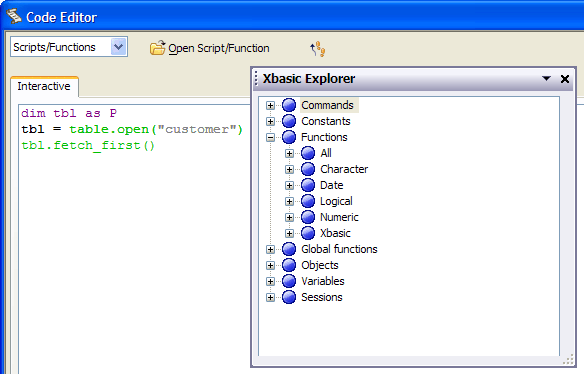The image size is (584, 374).
Task: Open the Scripts/Functions dropdown
Action: (118, 47)
